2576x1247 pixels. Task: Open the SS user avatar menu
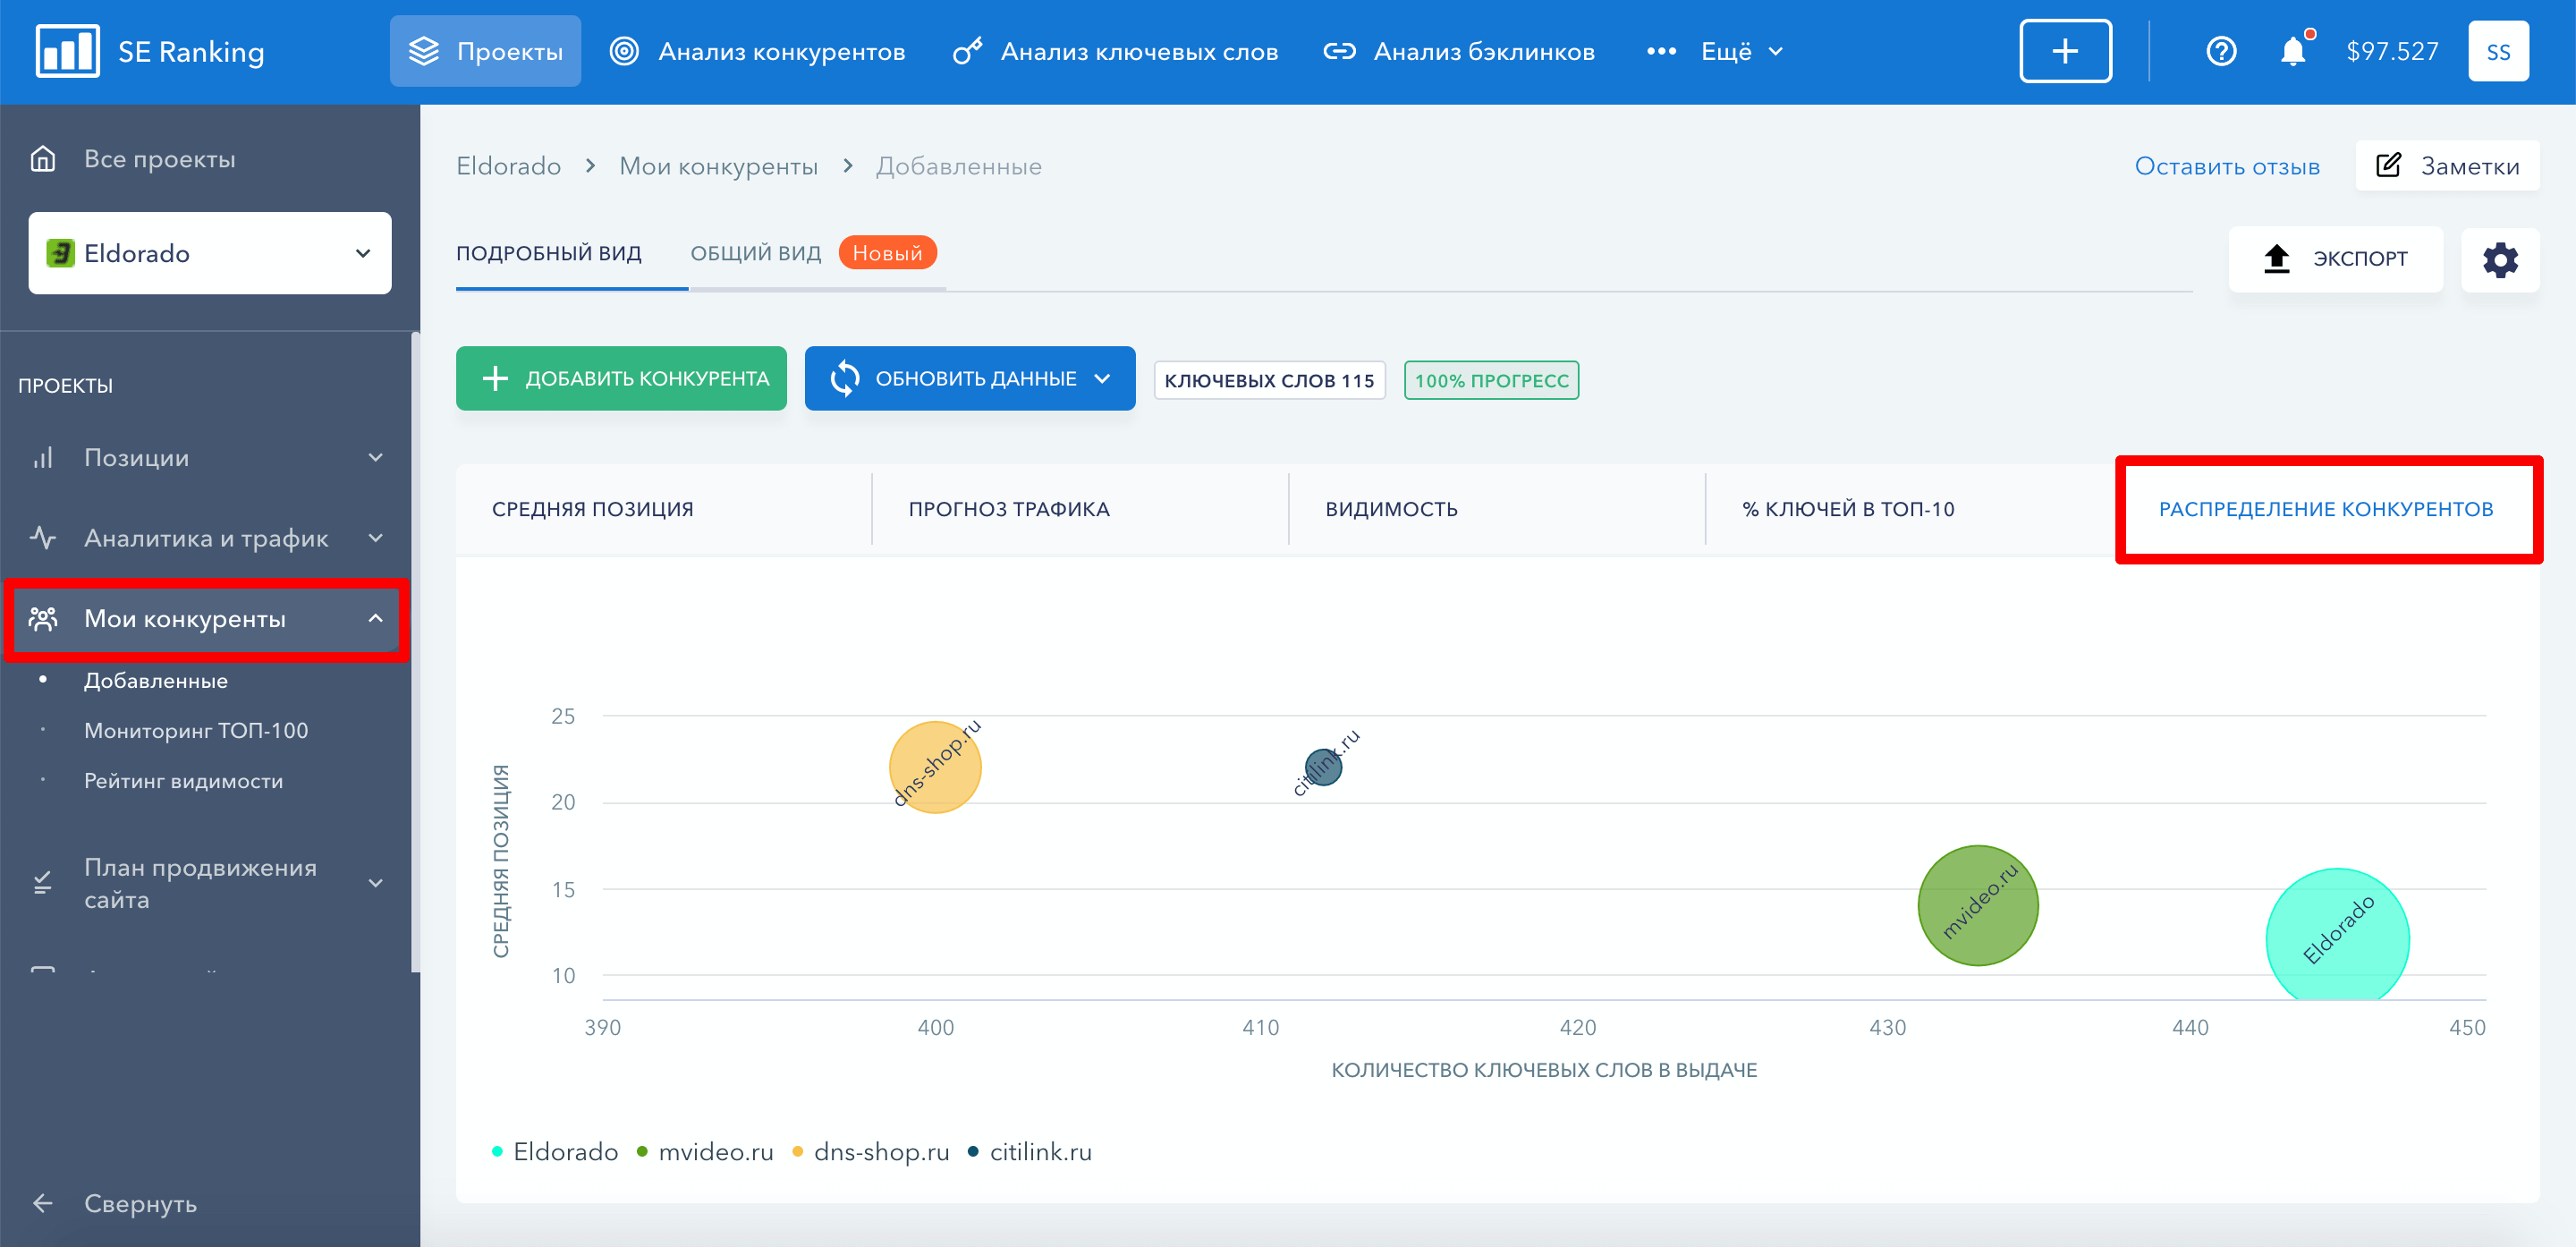point(2498,51)
